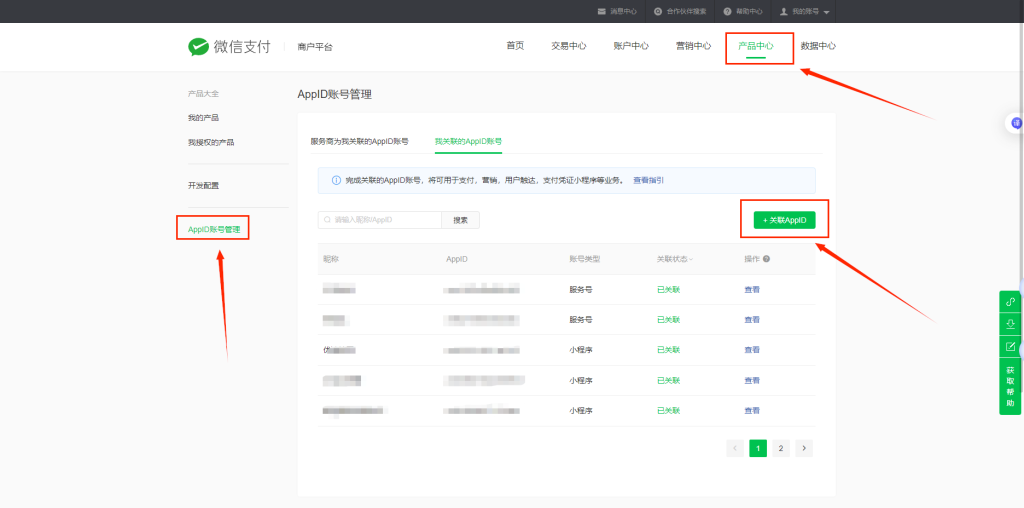Open 数据中心 in main navigation

818,46
